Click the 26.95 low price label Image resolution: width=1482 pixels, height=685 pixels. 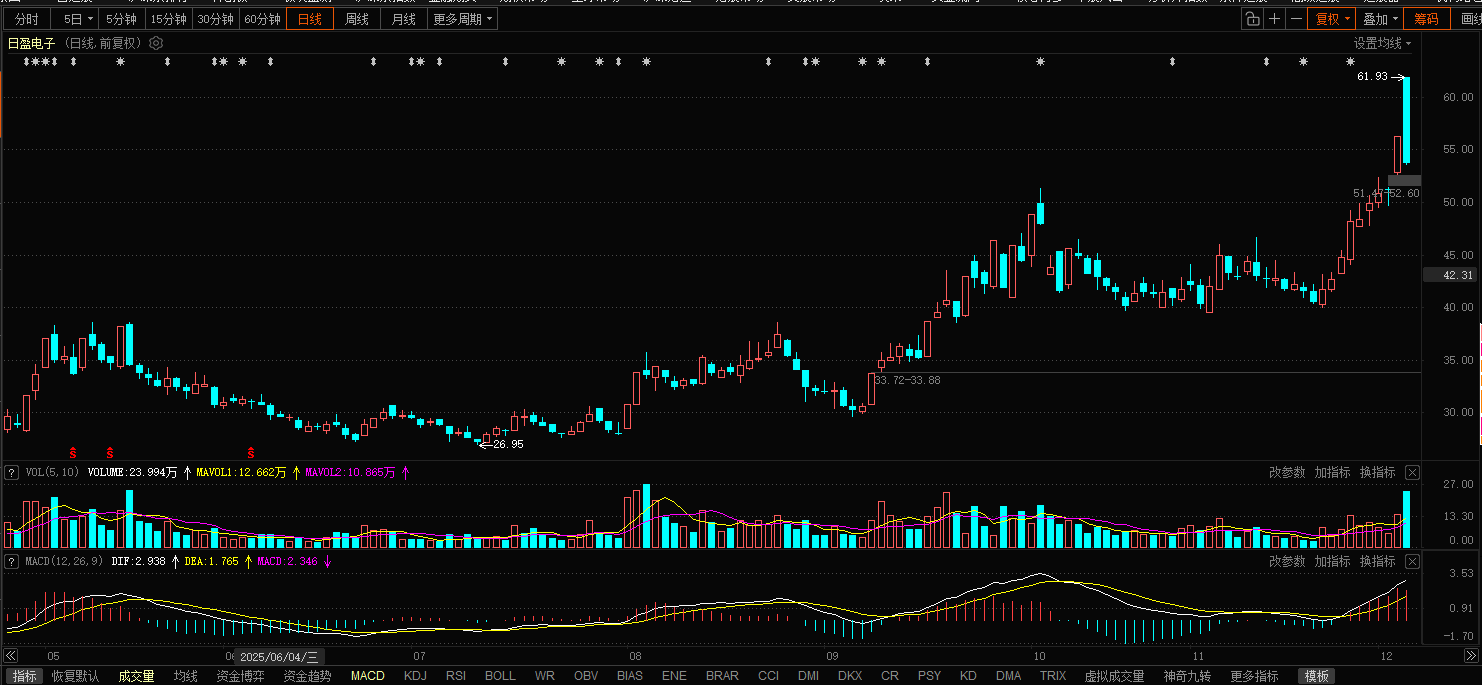(508, 444)
